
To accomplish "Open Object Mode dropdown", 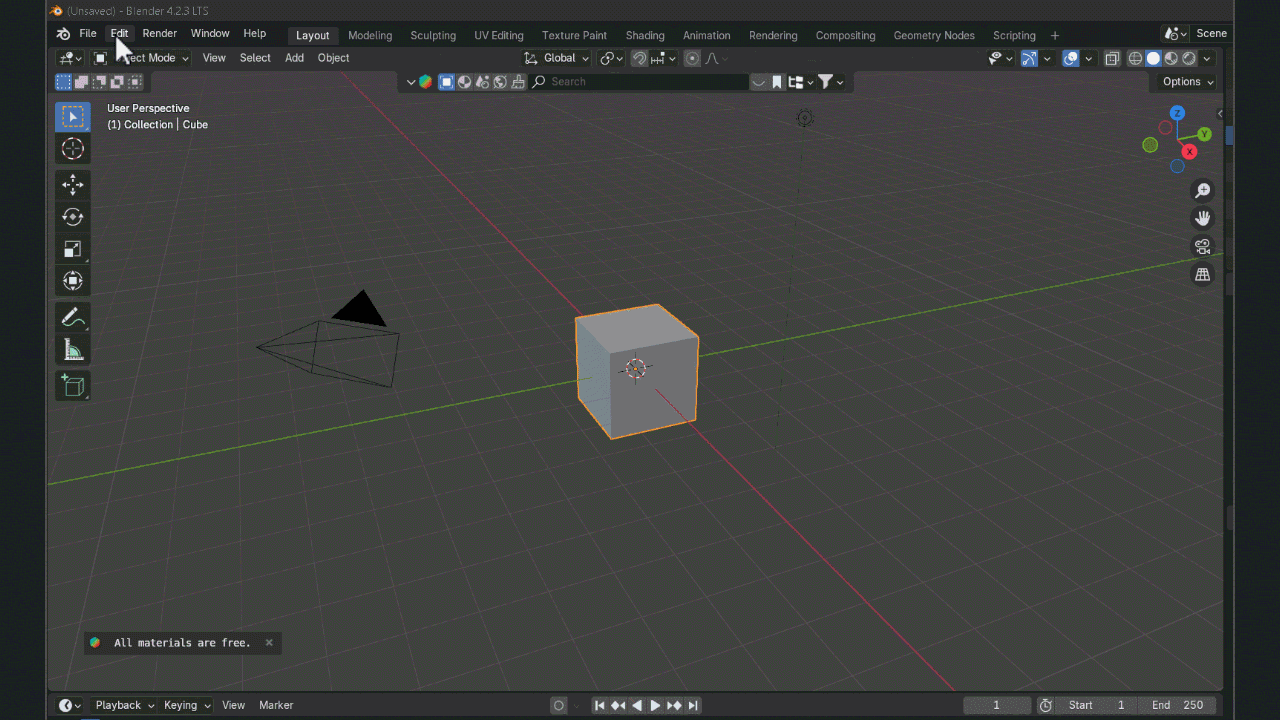I will 141,58.
